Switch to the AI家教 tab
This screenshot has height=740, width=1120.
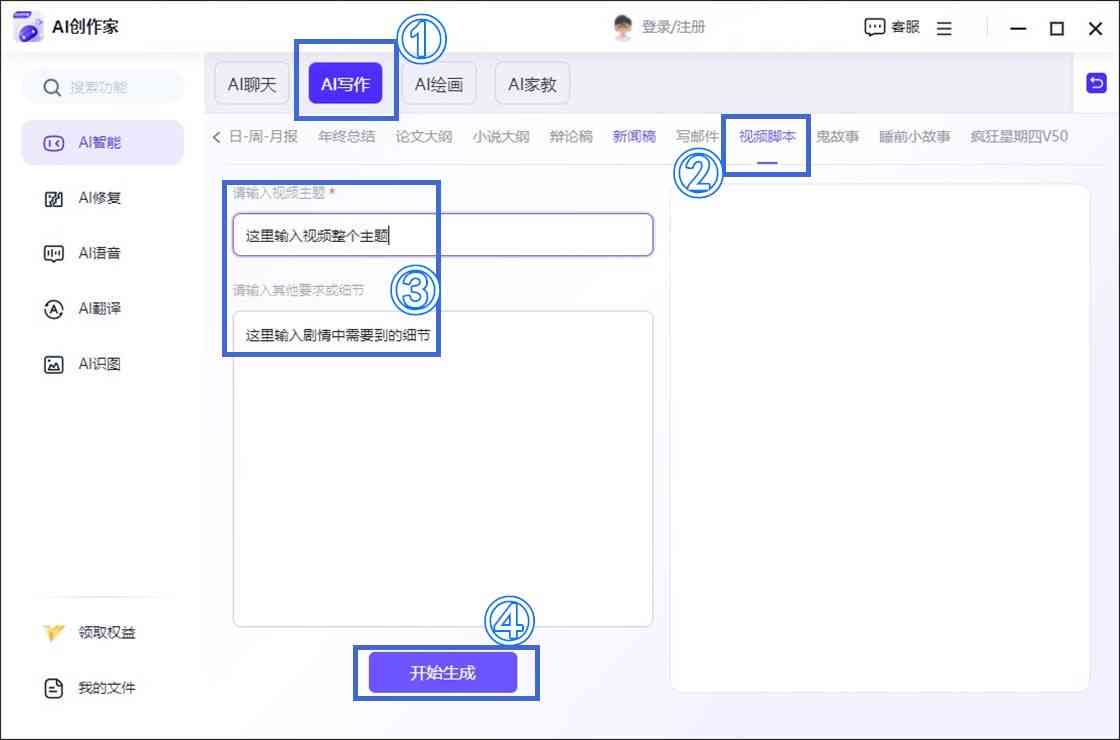532,84
